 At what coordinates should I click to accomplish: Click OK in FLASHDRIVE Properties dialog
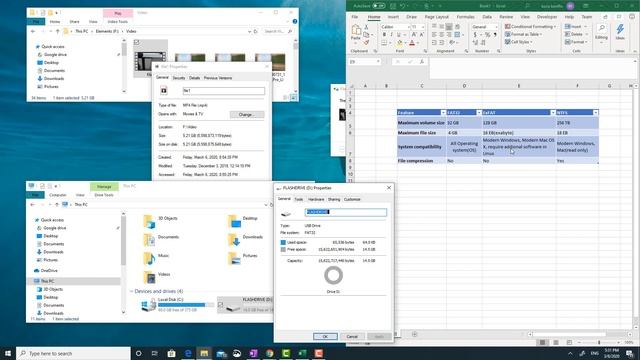click(325, 337)
